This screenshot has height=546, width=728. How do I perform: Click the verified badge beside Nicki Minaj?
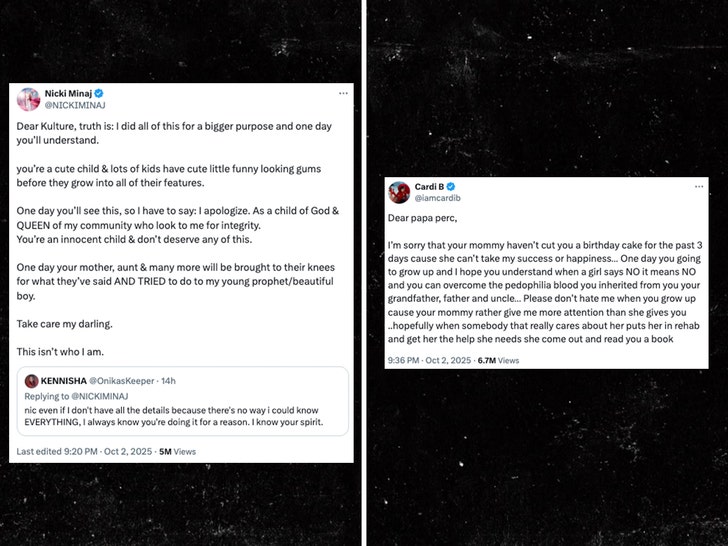111,93
